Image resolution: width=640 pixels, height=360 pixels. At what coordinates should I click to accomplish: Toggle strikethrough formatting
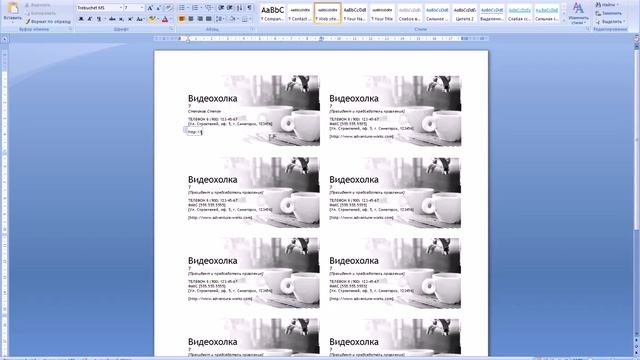point(112,19)
